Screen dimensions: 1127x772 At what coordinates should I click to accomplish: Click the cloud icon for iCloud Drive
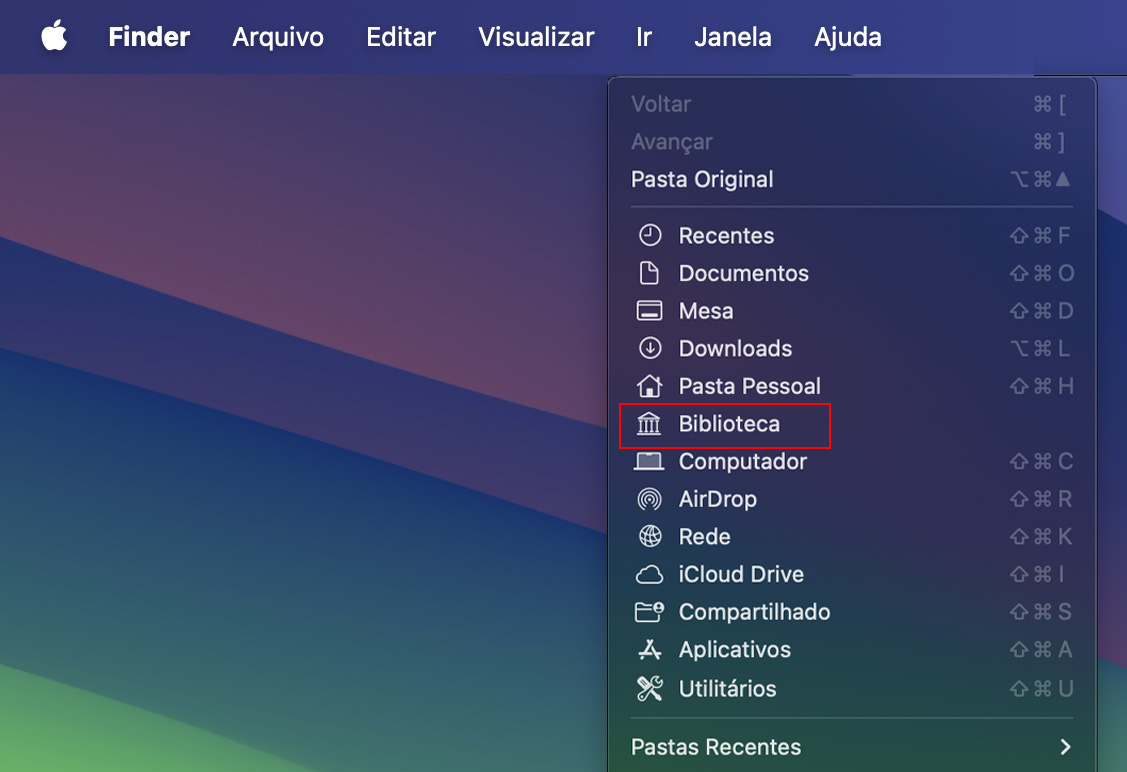click(x=651, y=574)
